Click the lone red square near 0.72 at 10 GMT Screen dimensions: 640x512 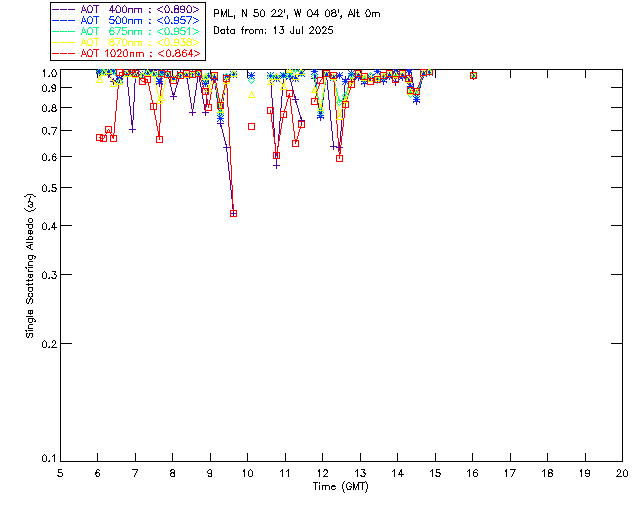point(251,127)
